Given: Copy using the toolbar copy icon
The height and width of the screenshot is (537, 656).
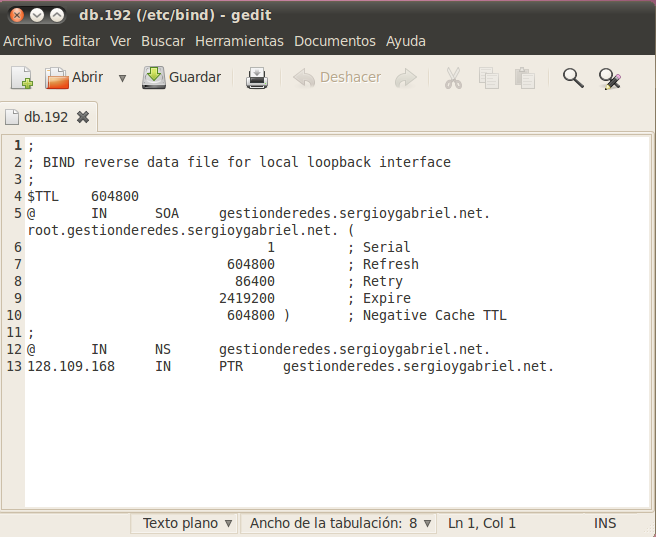Looking at the screenshot, I should click(x=489, y=78).
